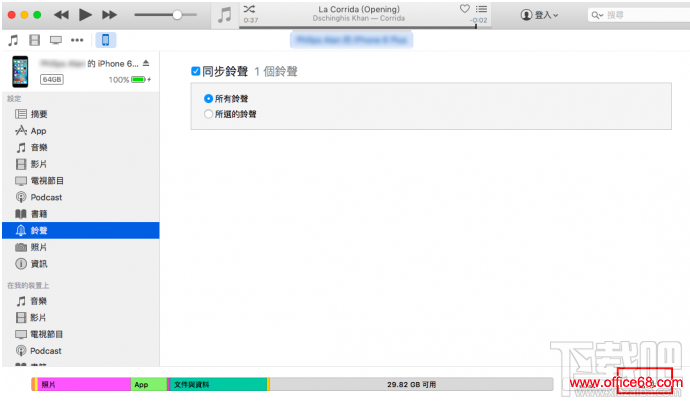690x402 pixels.
Task: Love the song with the heart icon
Action: pyautogui.click(x=465, y=9)
